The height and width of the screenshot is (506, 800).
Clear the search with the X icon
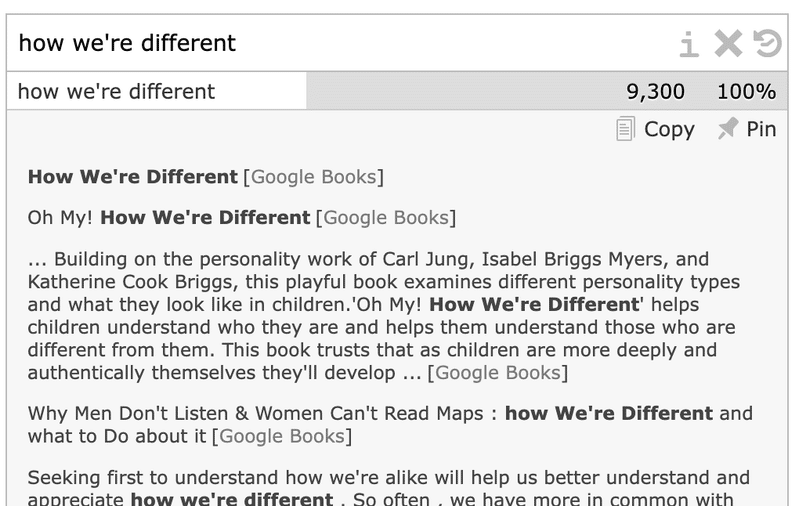[x=728, y=43]
